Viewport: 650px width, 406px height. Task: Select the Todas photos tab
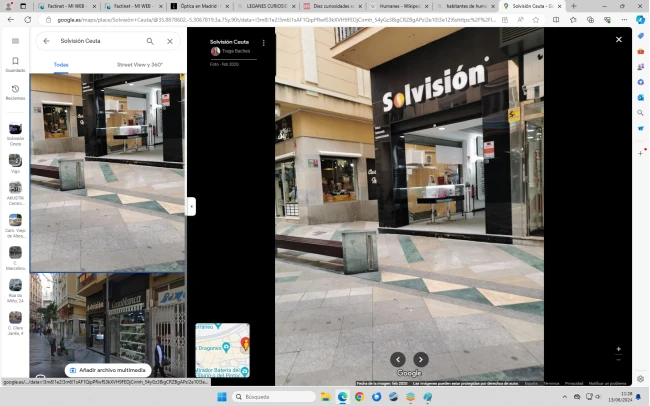61,65
